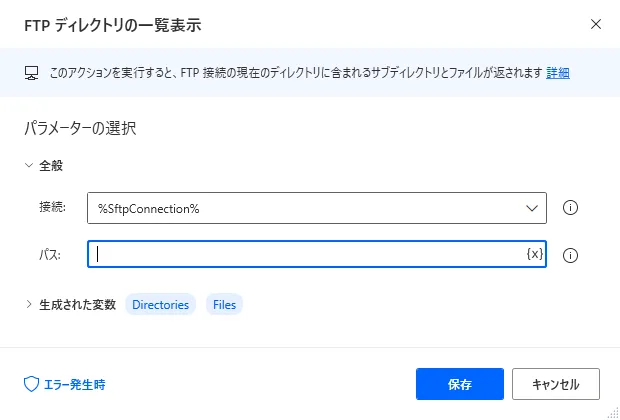Viewport: 620px width, 420px height.
Task: Select the %SftpConnection% combo box
Action: pyautogui.click(x=300, y=208)
